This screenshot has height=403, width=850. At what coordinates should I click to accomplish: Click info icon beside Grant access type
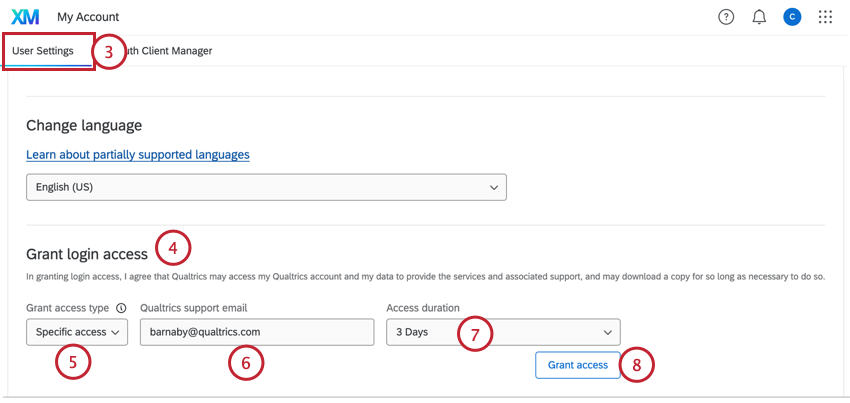(x=121, y=308)
